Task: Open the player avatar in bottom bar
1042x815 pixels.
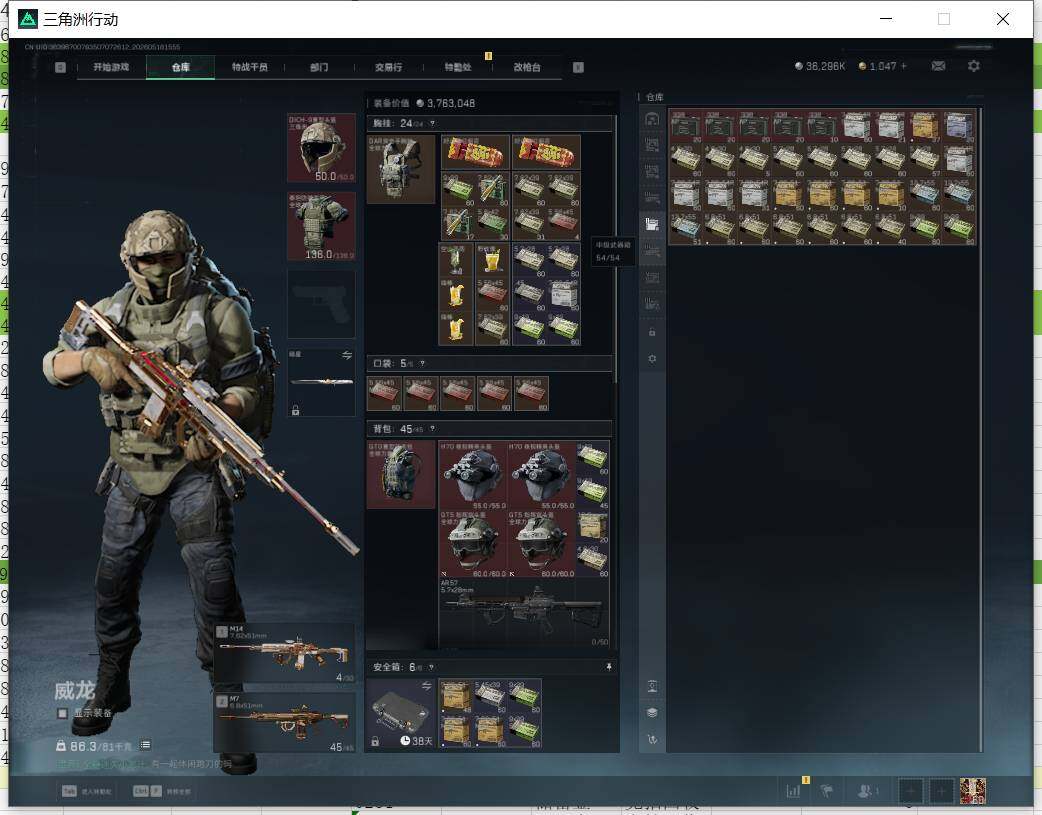Action: 973,791
